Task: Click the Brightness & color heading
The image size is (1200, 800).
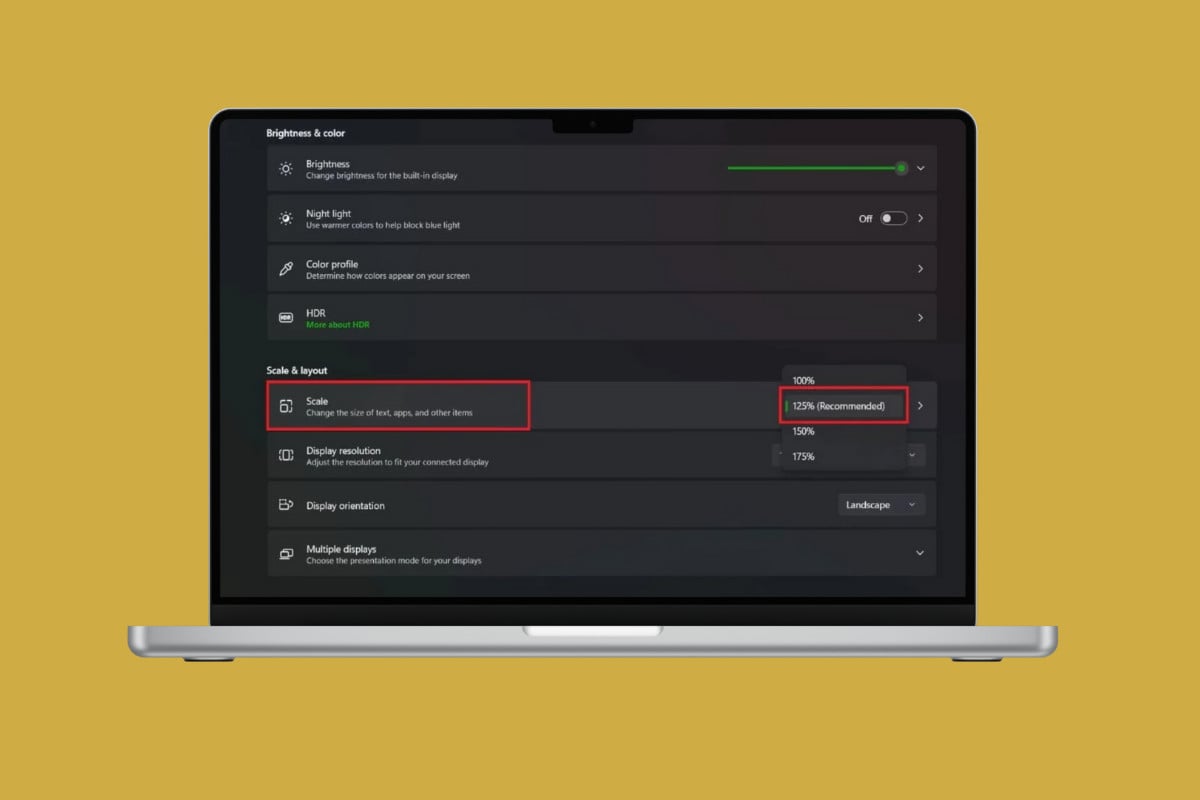Action: [306, 133]
